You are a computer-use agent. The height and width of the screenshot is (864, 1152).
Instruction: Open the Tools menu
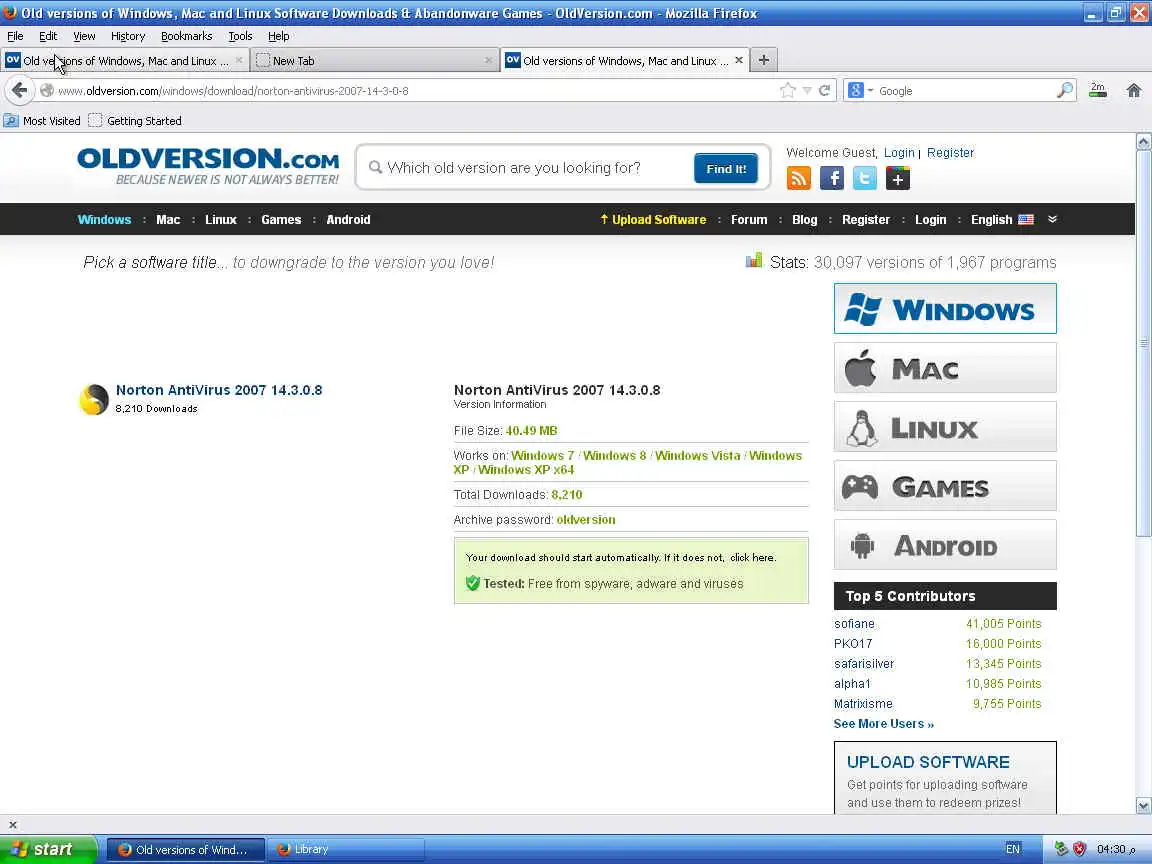tap(240, 36)
